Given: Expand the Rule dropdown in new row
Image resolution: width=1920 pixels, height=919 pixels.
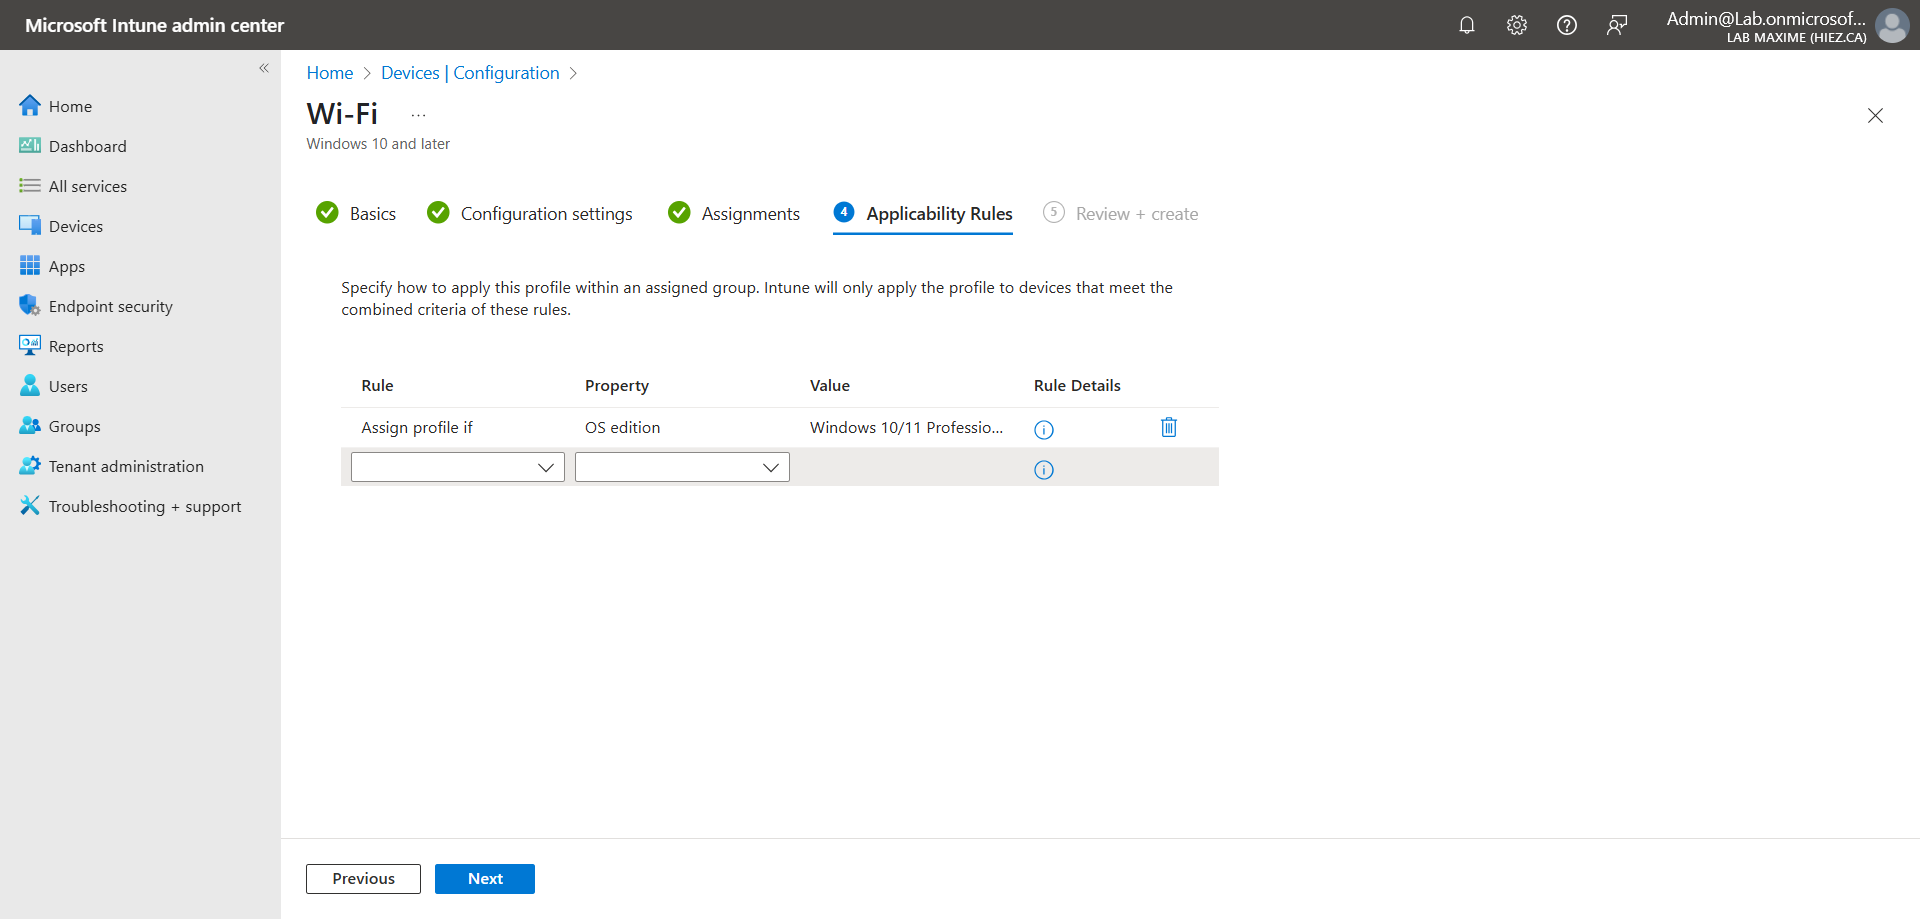Looking at the screenshot, I should (457, 467).
